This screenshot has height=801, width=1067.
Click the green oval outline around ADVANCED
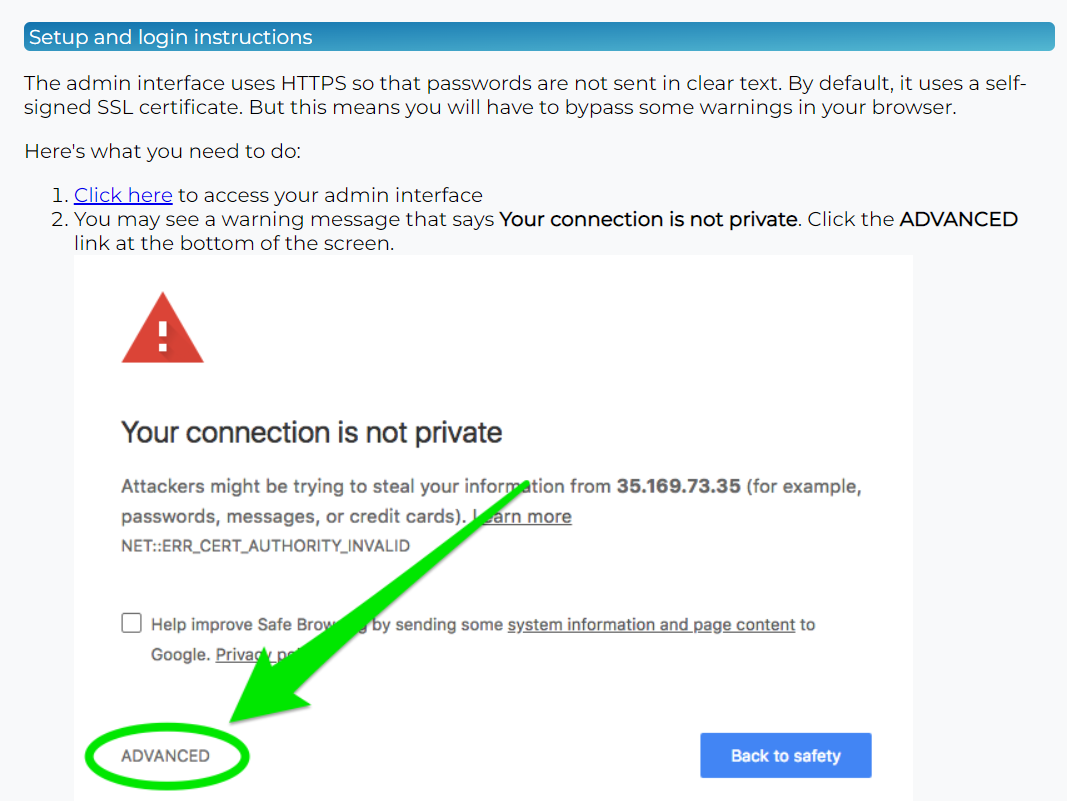tap(167, 756)
